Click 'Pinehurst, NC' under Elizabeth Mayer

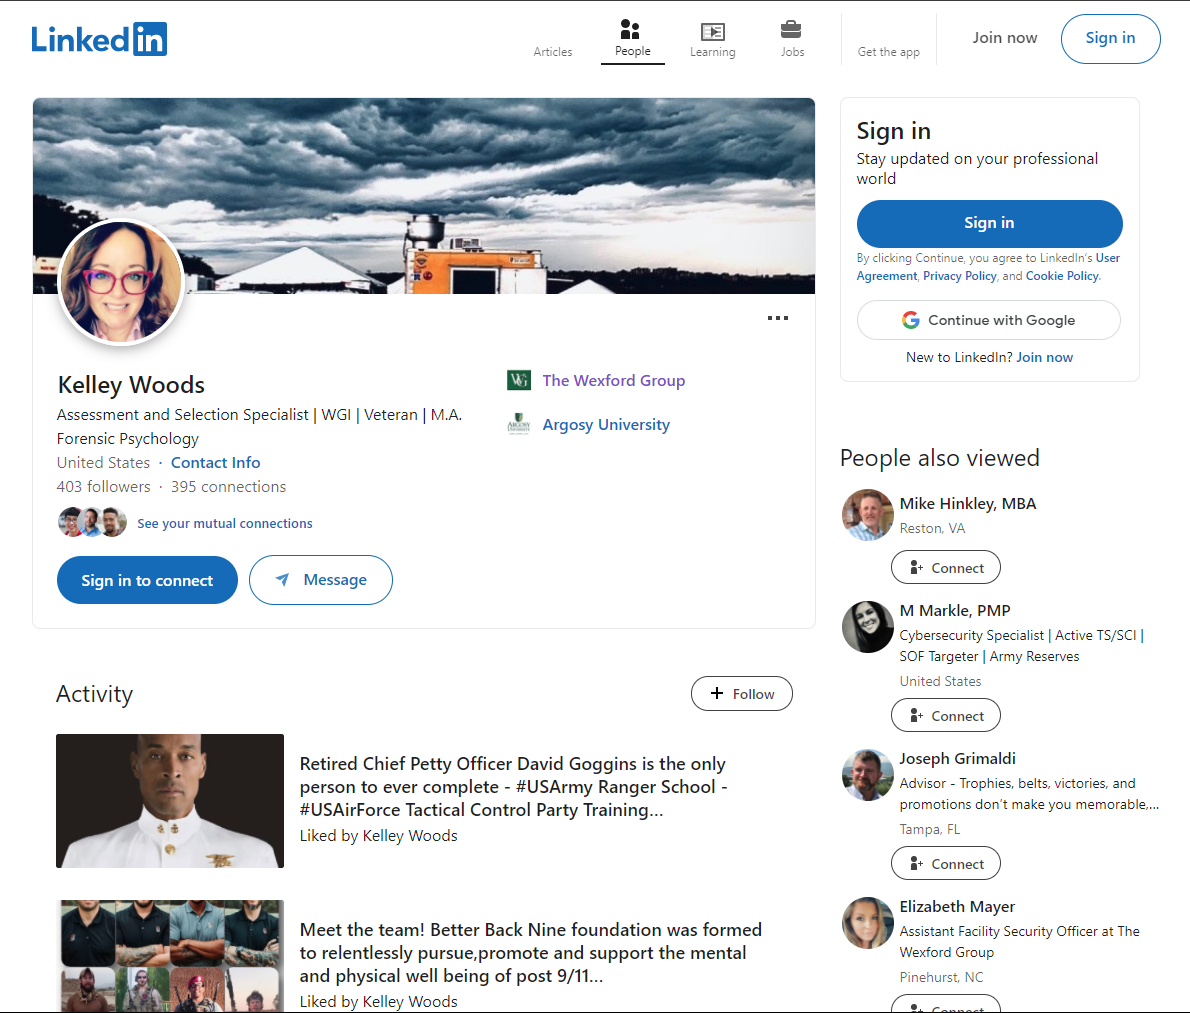pos(941,977)
